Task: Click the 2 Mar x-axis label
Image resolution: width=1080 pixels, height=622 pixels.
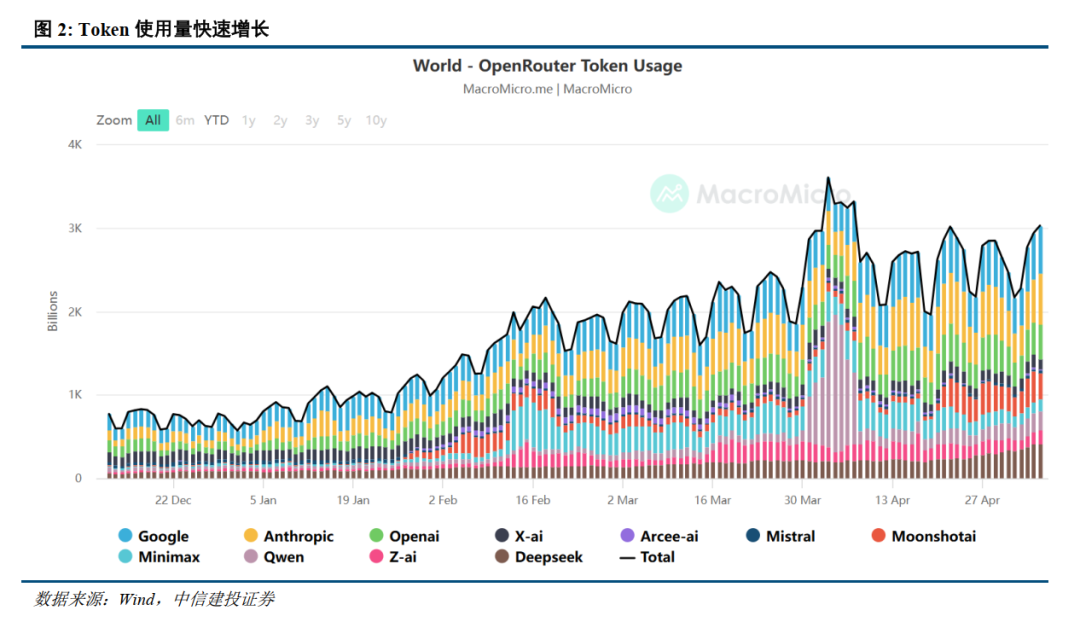Action: (623, 500)
